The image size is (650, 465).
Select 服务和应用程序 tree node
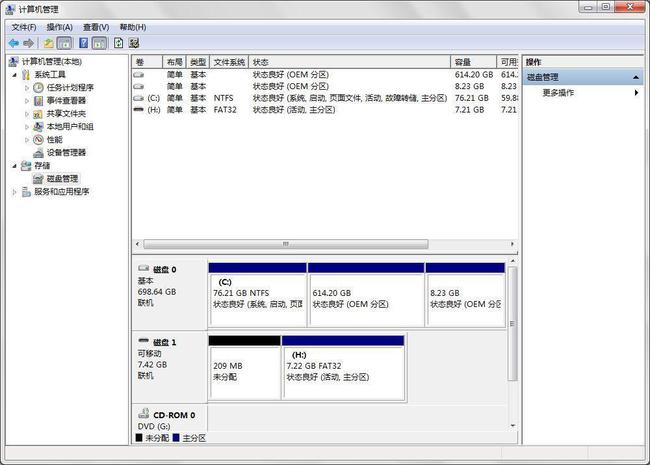coord(61,192)
